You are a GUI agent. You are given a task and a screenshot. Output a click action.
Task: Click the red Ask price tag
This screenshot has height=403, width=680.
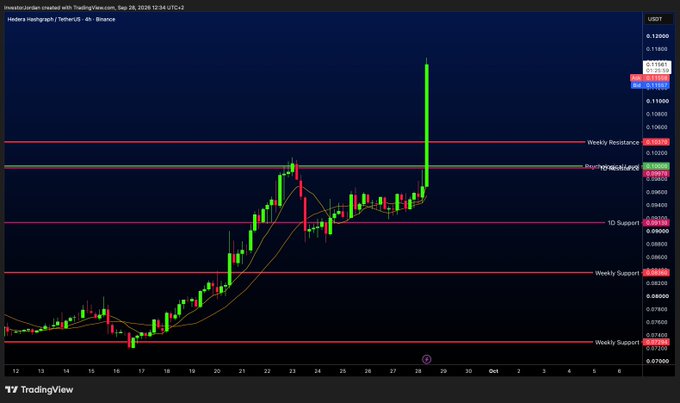pos(650,78)
